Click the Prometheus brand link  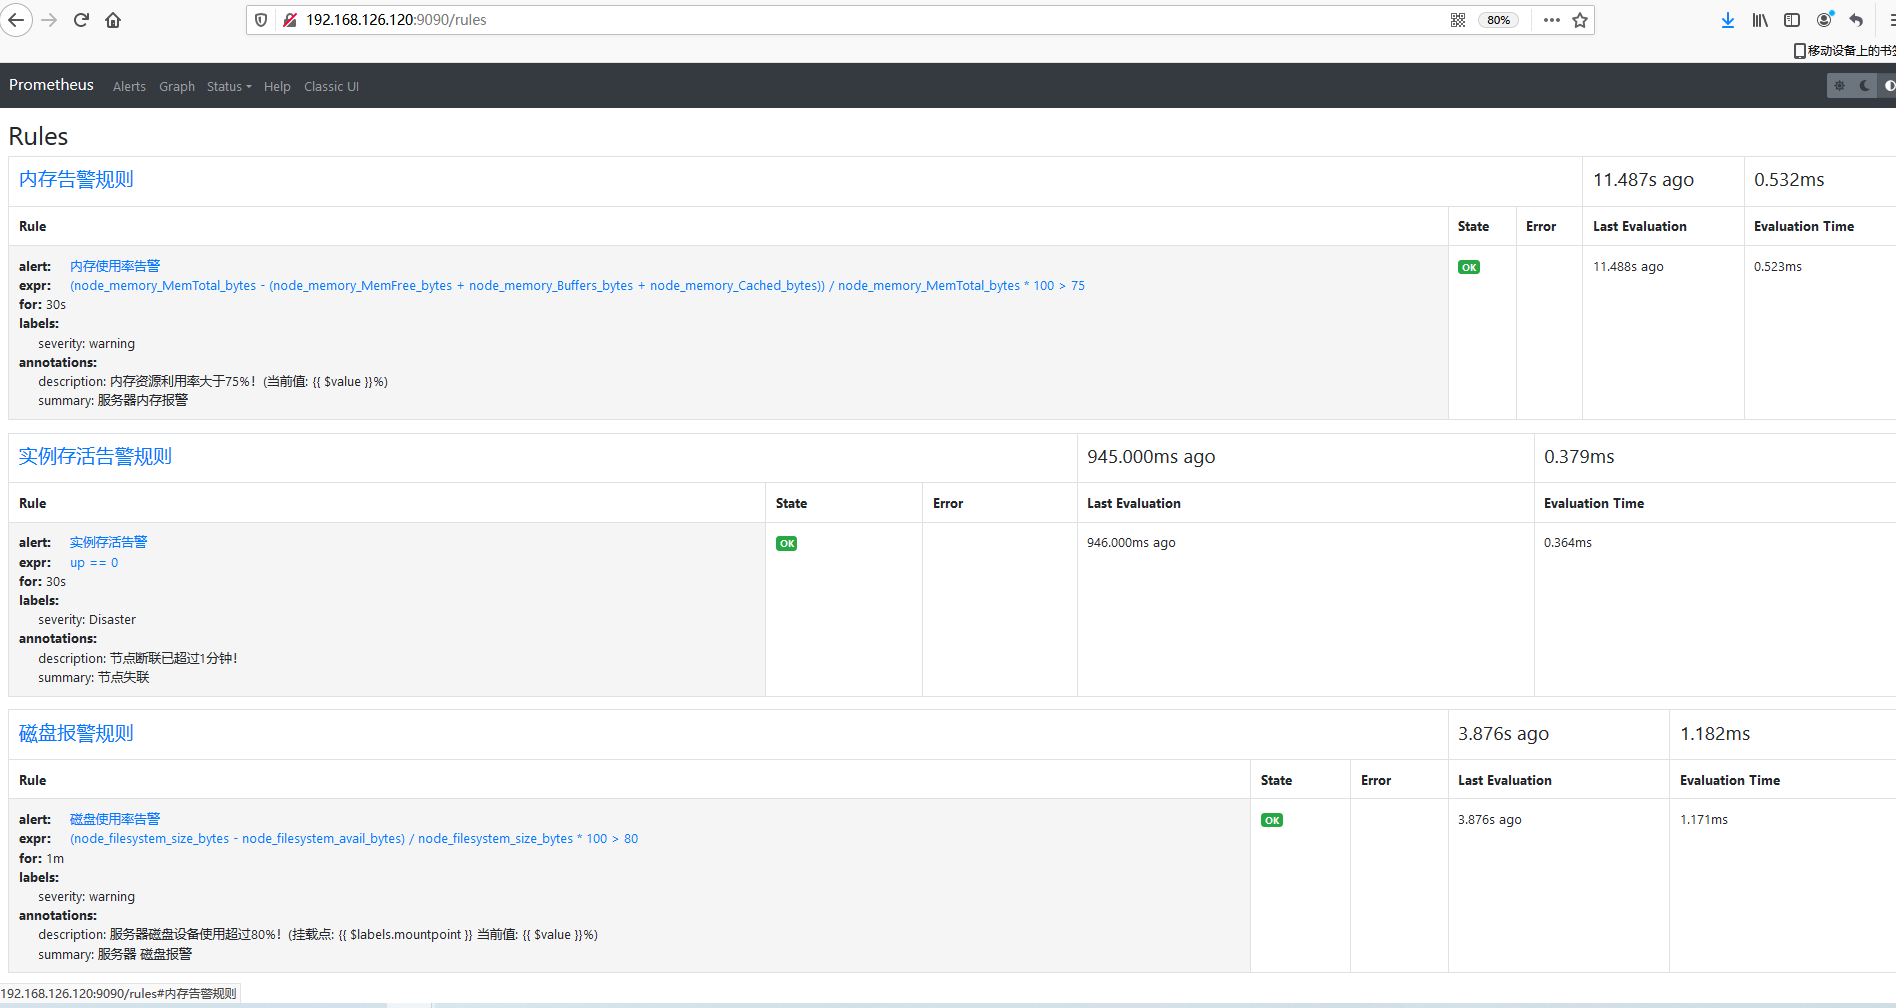click(x=51, y=85)
